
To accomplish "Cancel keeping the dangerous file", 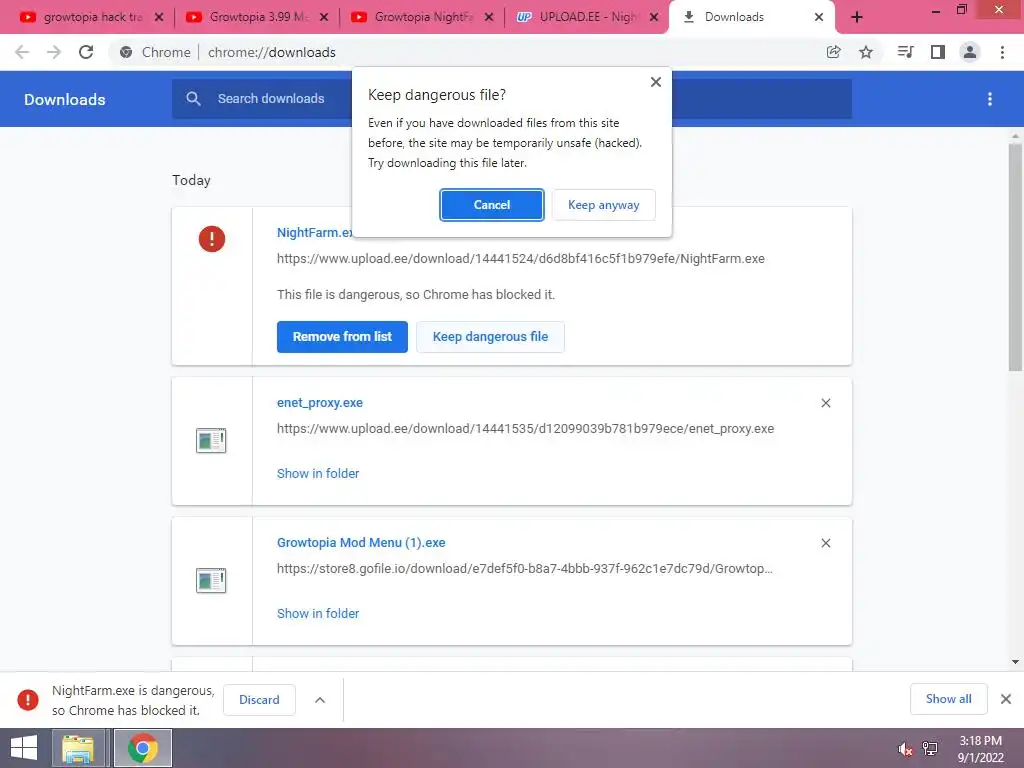I will pos(491,205).
